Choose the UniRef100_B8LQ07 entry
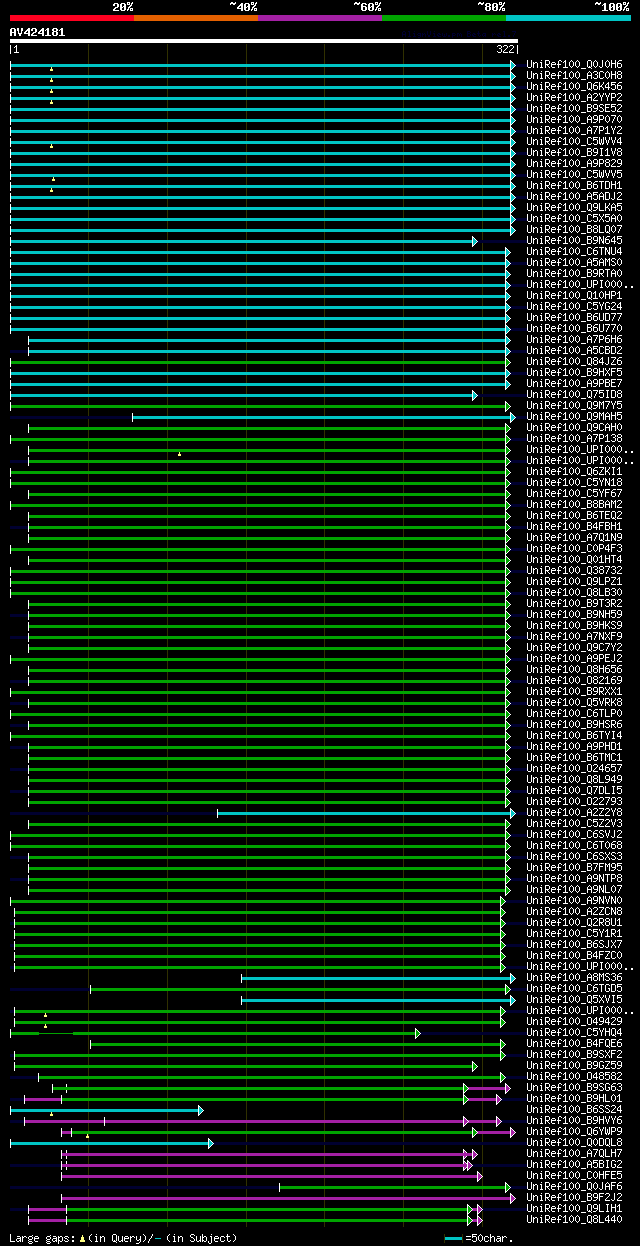This screenshot has height=1246, width=640. pos(574,229)
